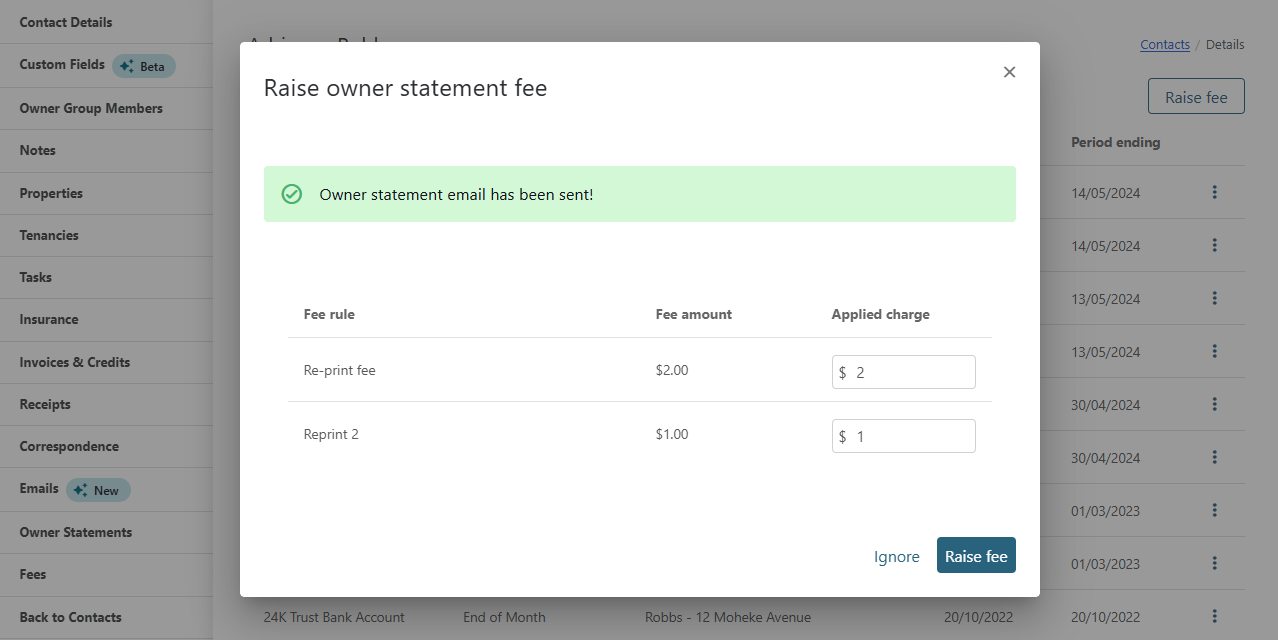Go to Owner Statements in sidebar

[x=76, y=533]
